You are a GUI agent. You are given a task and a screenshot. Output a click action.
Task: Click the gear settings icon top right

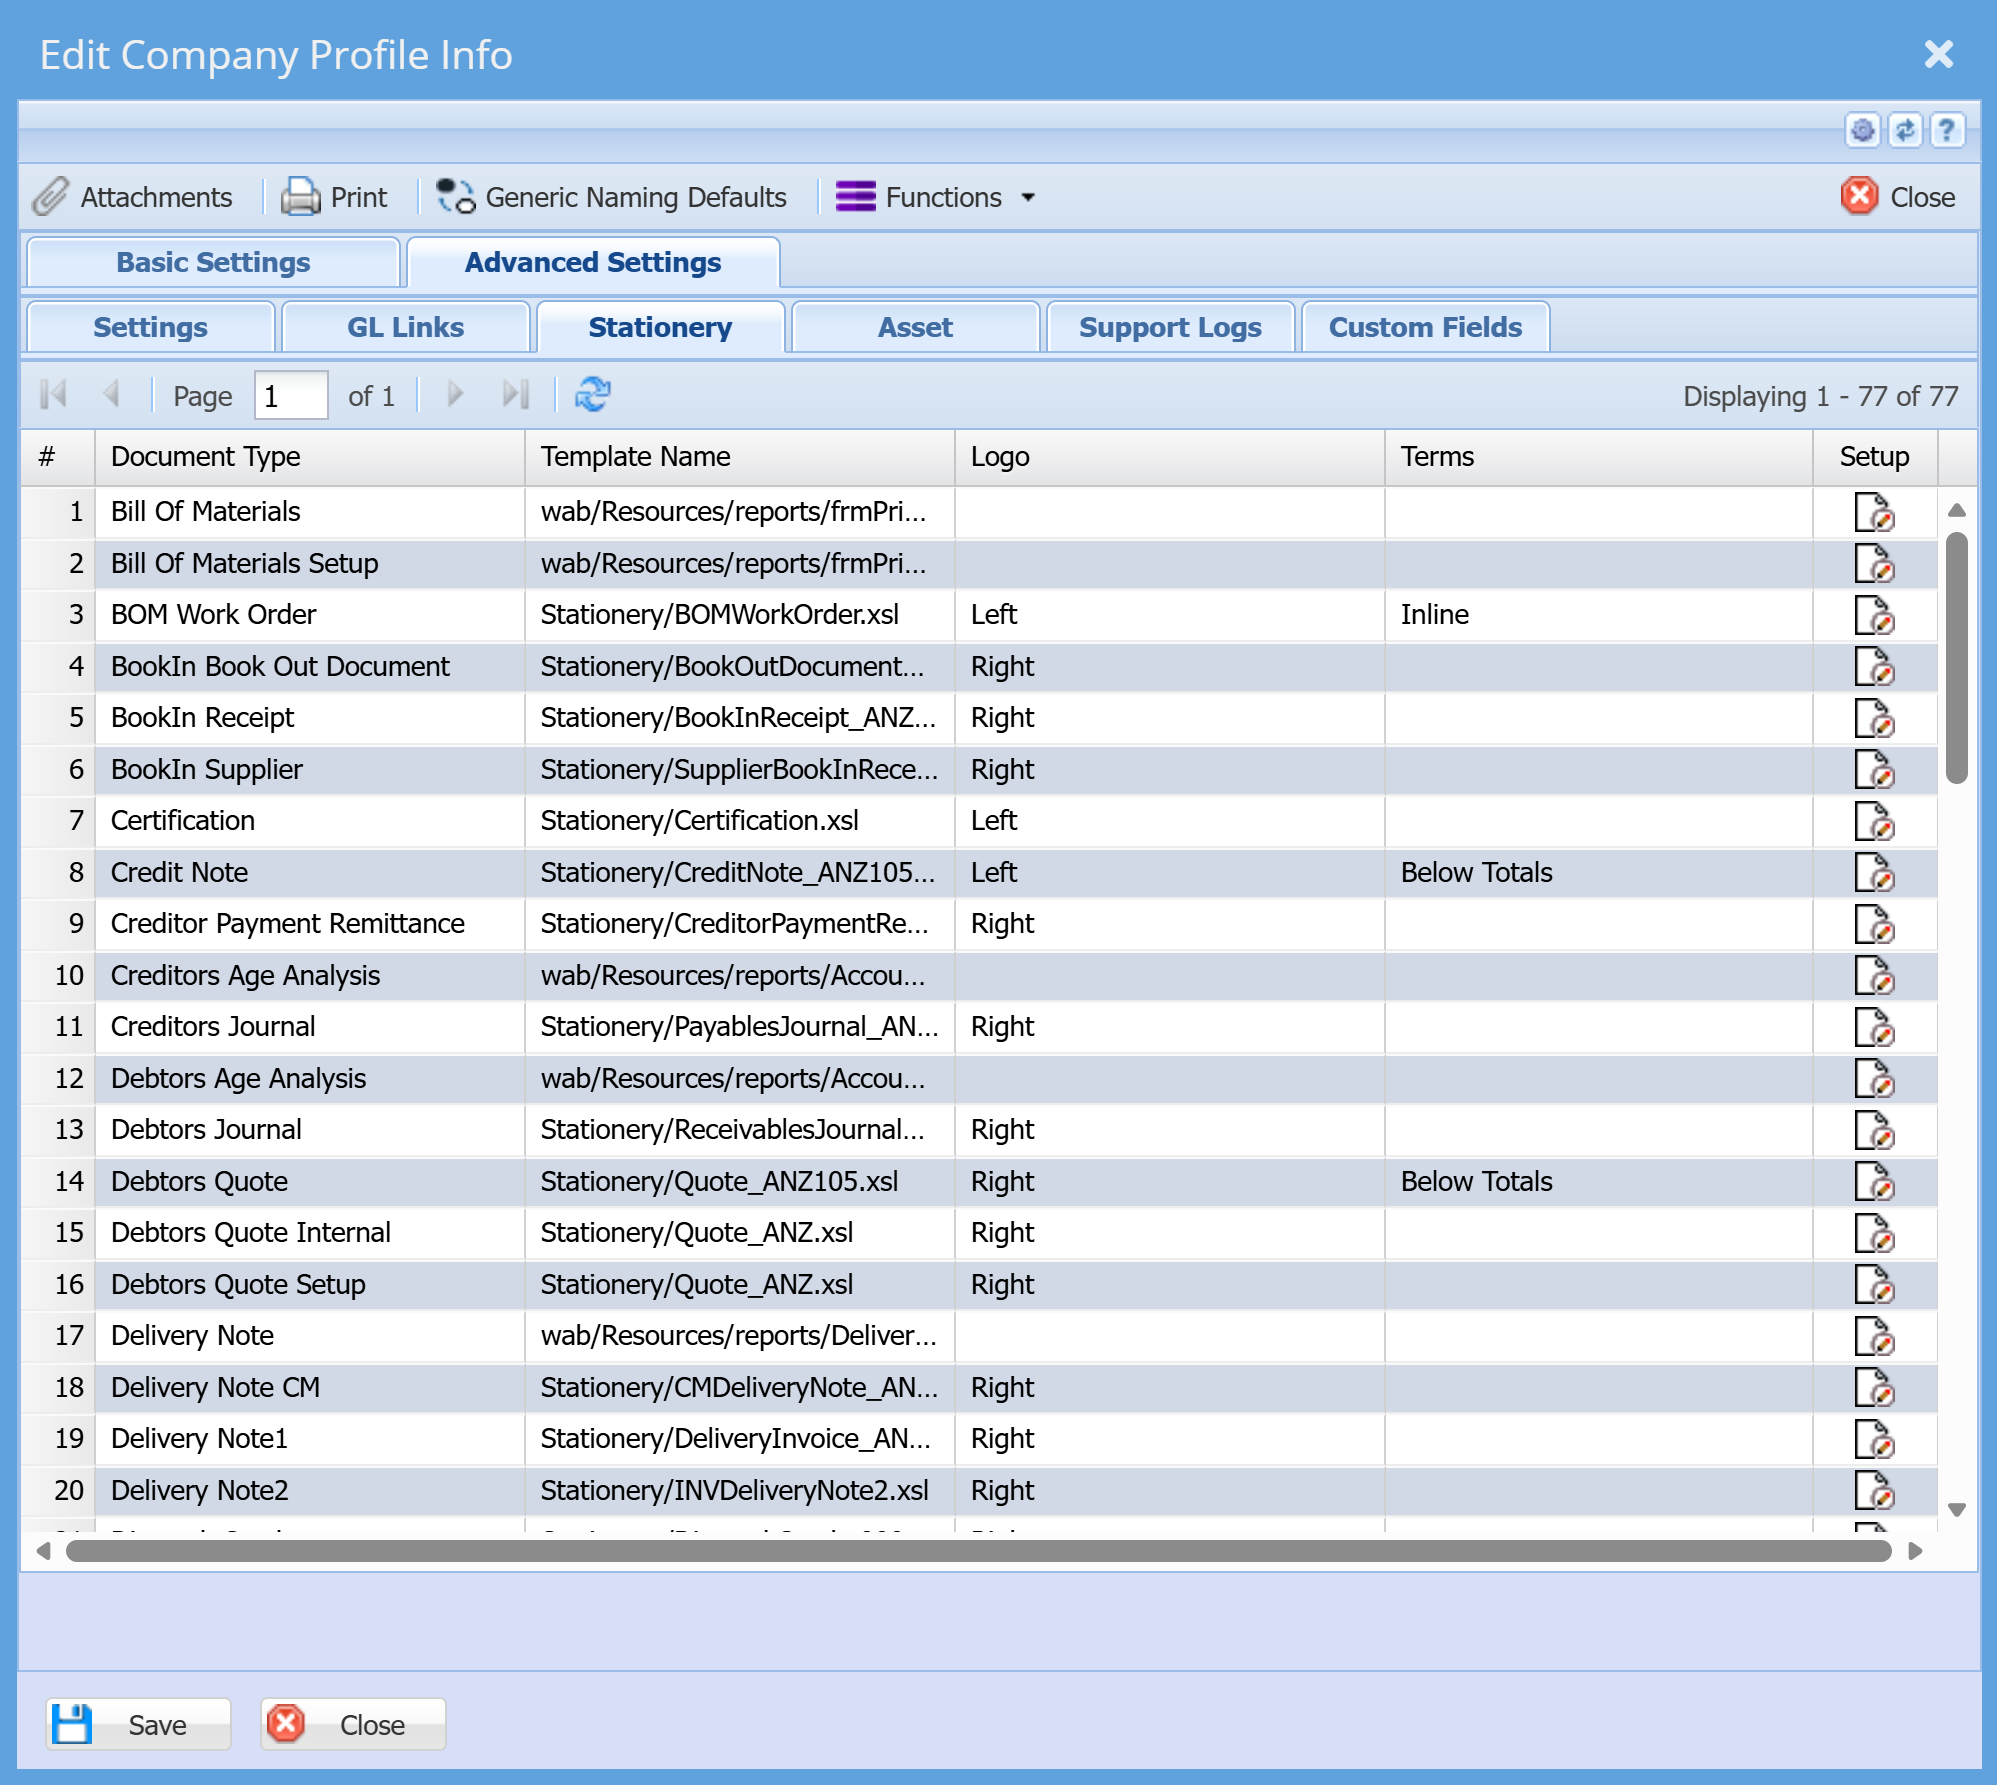click(x=1862, y=130)
